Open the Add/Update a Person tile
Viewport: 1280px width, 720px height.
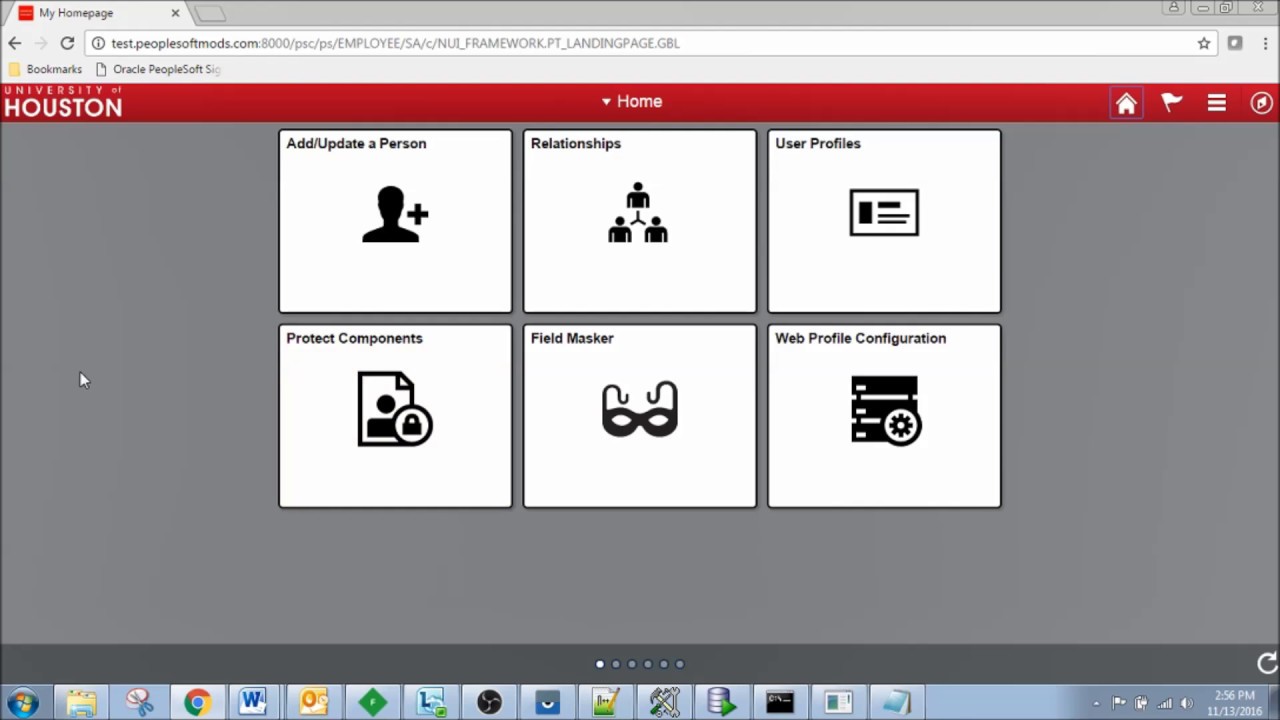(x=395, y=221)
